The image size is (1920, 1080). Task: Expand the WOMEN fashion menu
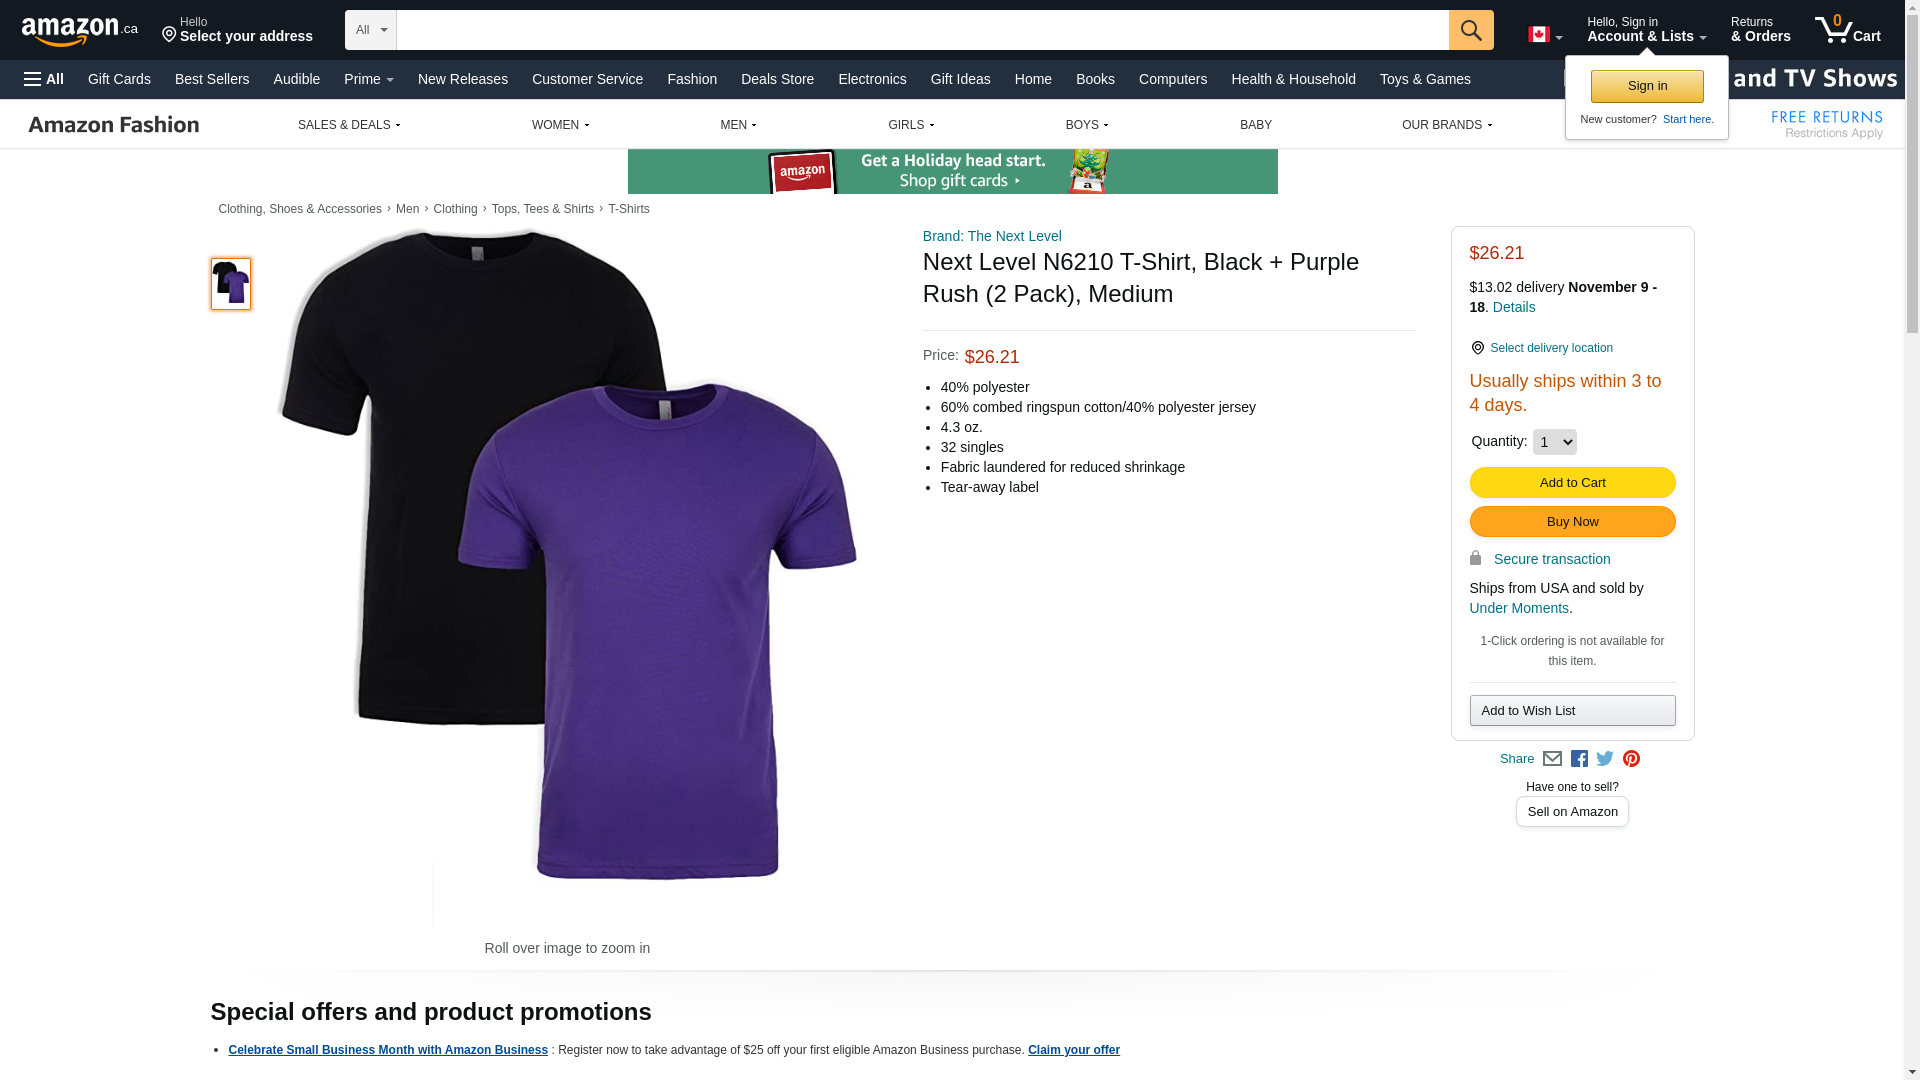[x=560, y=125]
